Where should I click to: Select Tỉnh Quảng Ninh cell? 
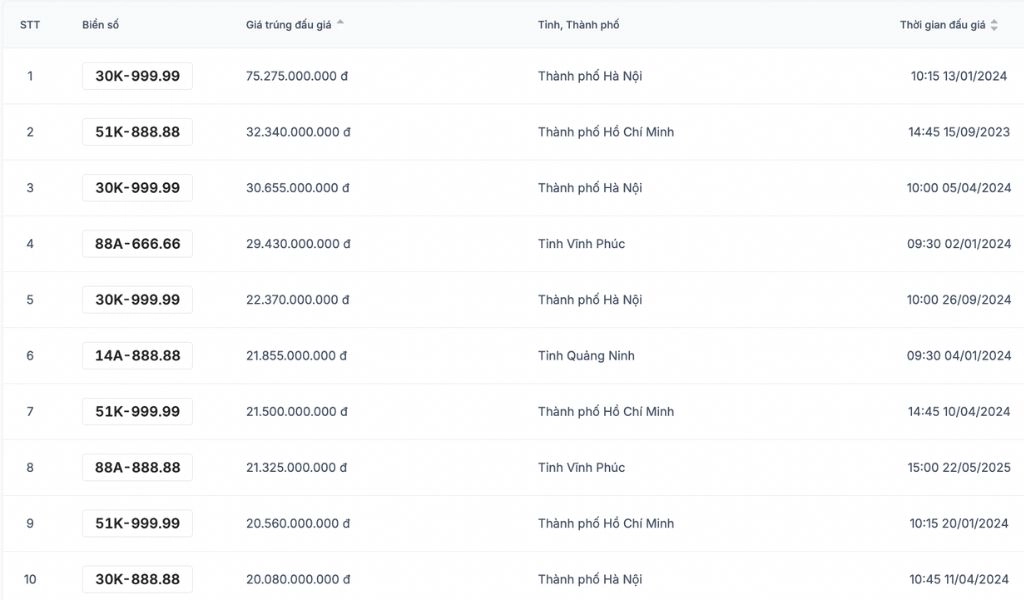click(x=586, y=356)
